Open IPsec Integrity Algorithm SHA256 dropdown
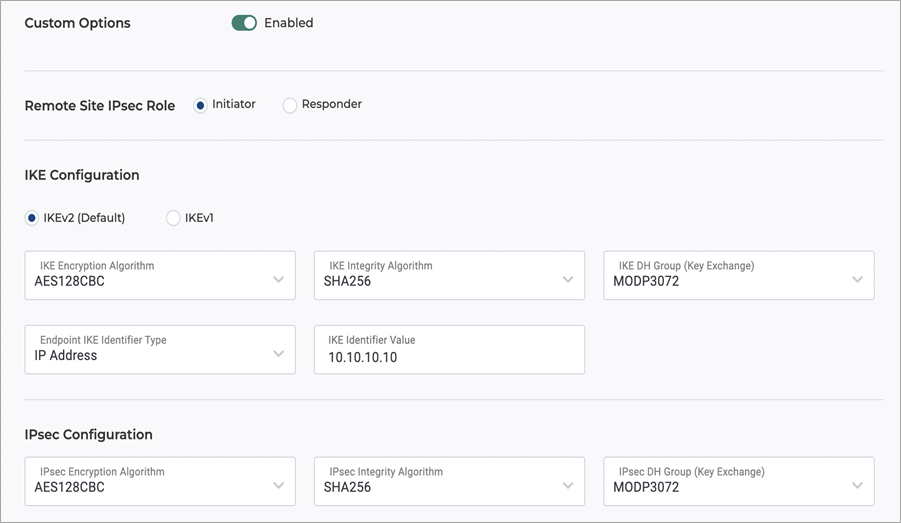Image resolution: width=901 pixels, height=523 pixels. pos(449,482)
